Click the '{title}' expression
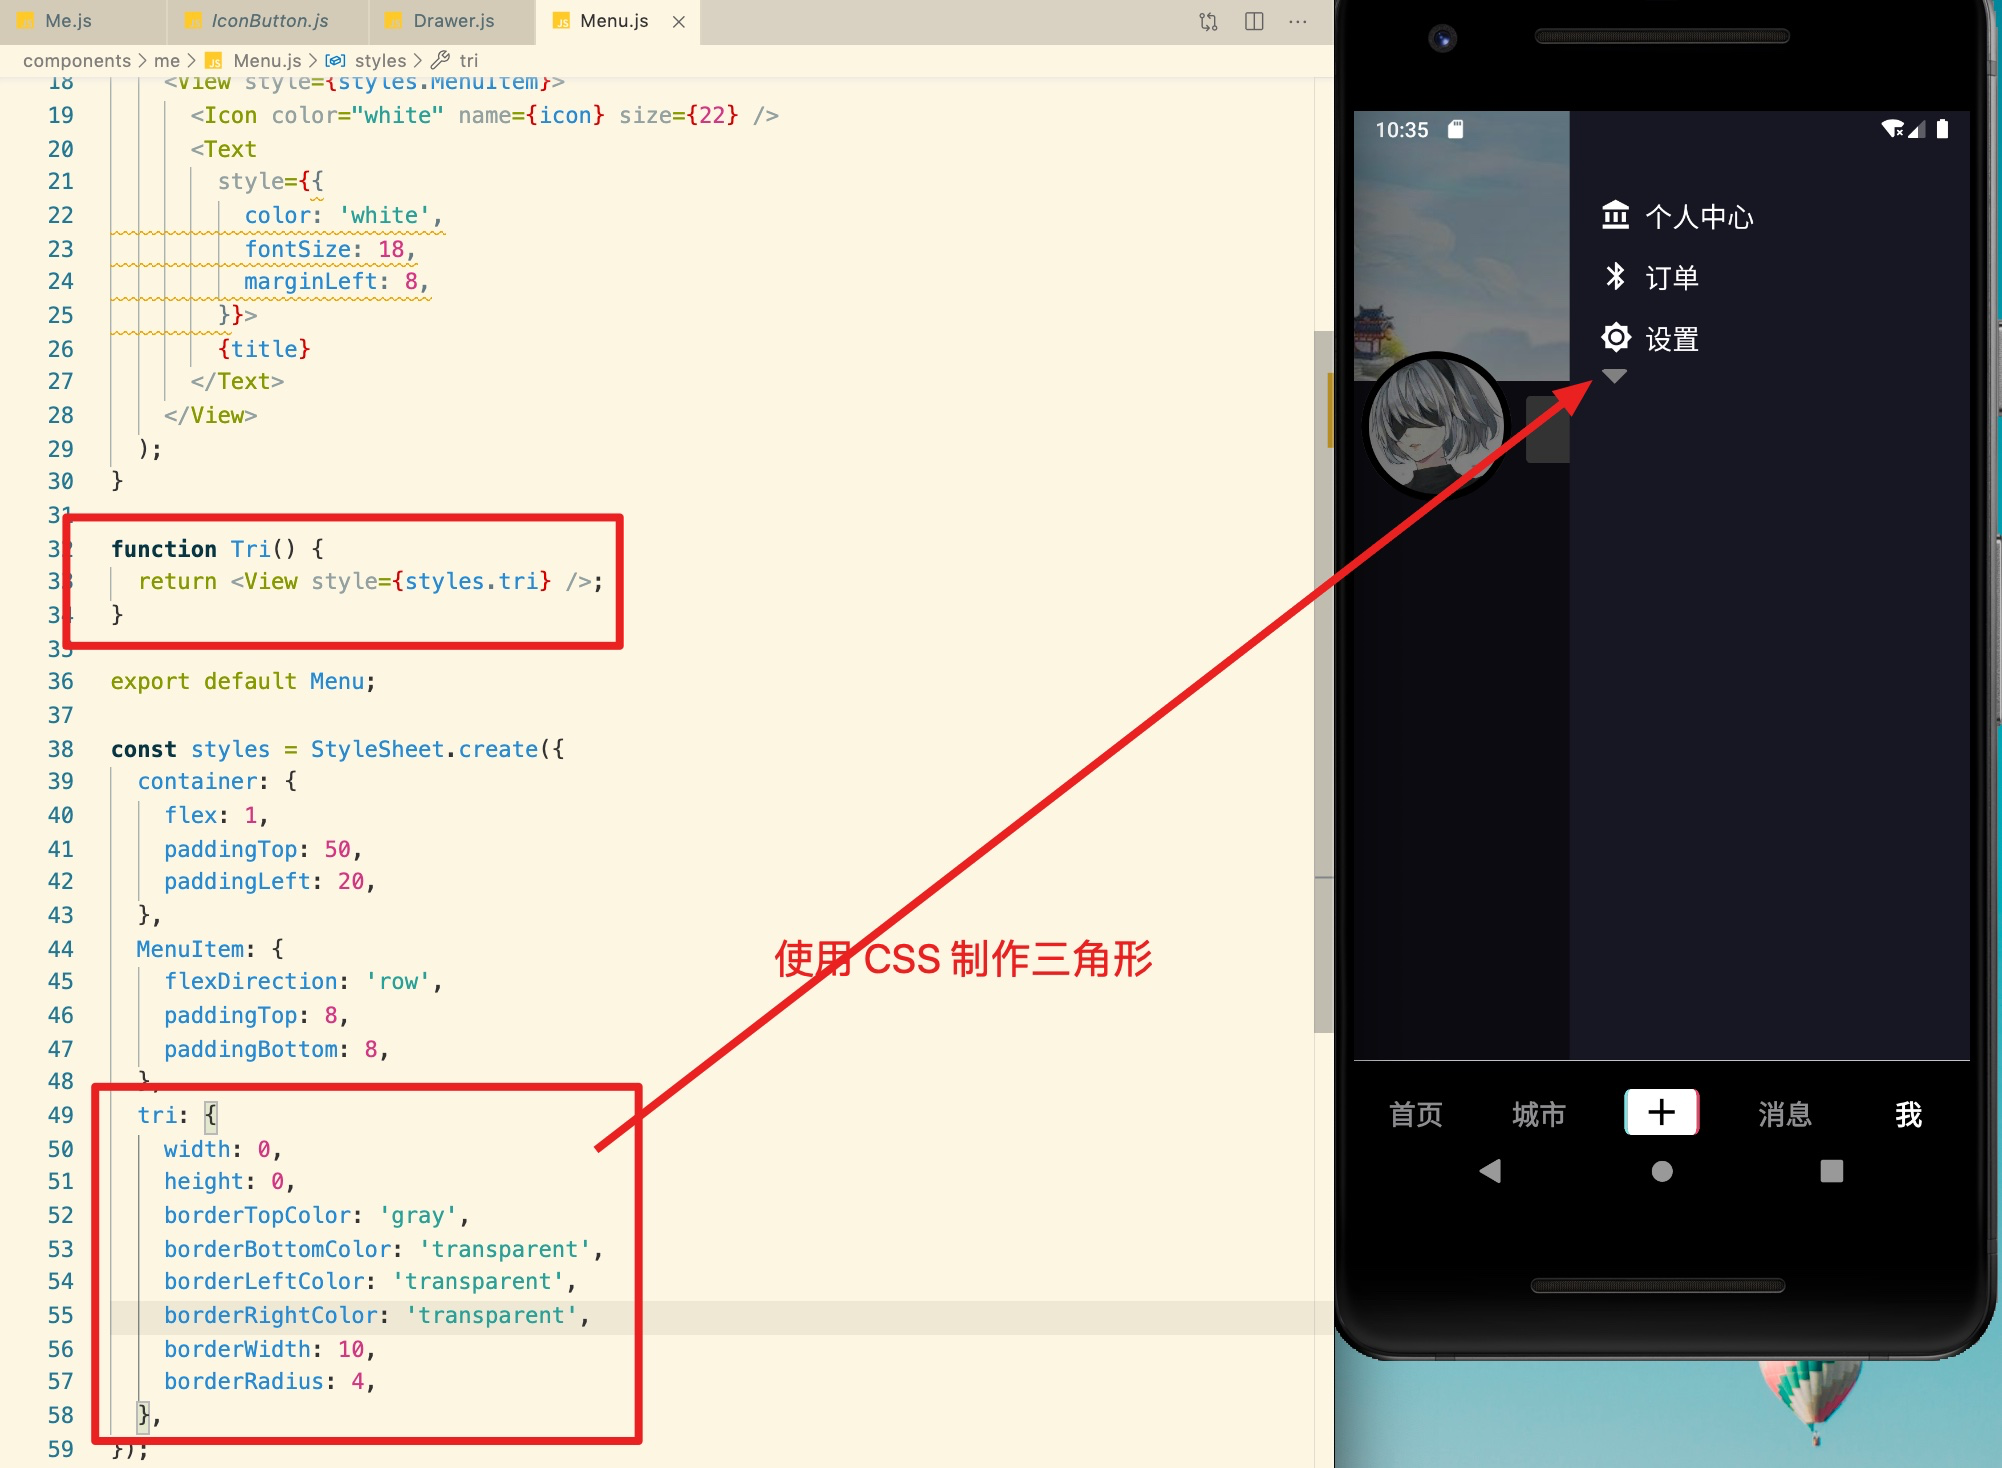Screen dimensions: 2002x1468 click(x=264, y=350)
